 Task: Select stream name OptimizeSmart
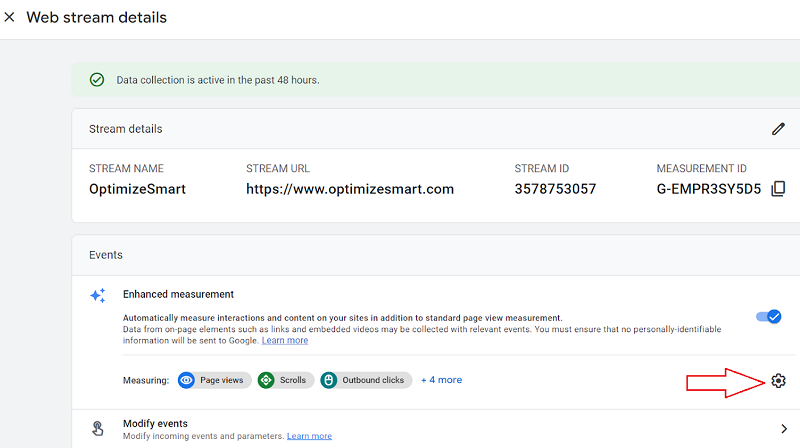[x=137, y=189]
